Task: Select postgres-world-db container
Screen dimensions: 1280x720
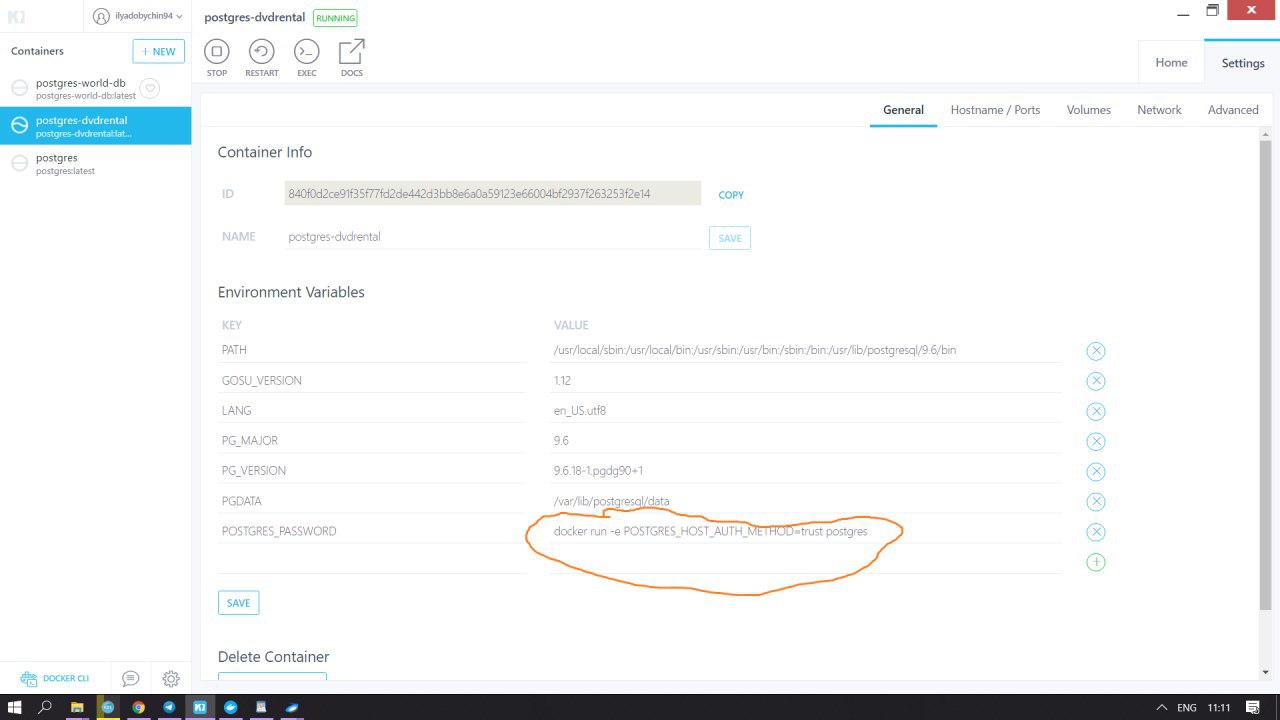Action: (95, 89)
